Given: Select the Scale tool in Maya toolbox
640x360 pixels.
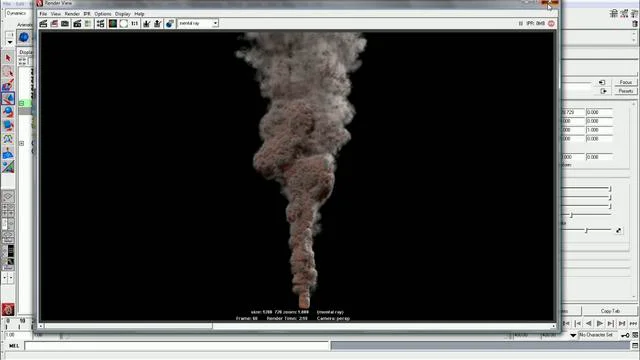Looking at the screenshot, I should [x=8, y=126].
